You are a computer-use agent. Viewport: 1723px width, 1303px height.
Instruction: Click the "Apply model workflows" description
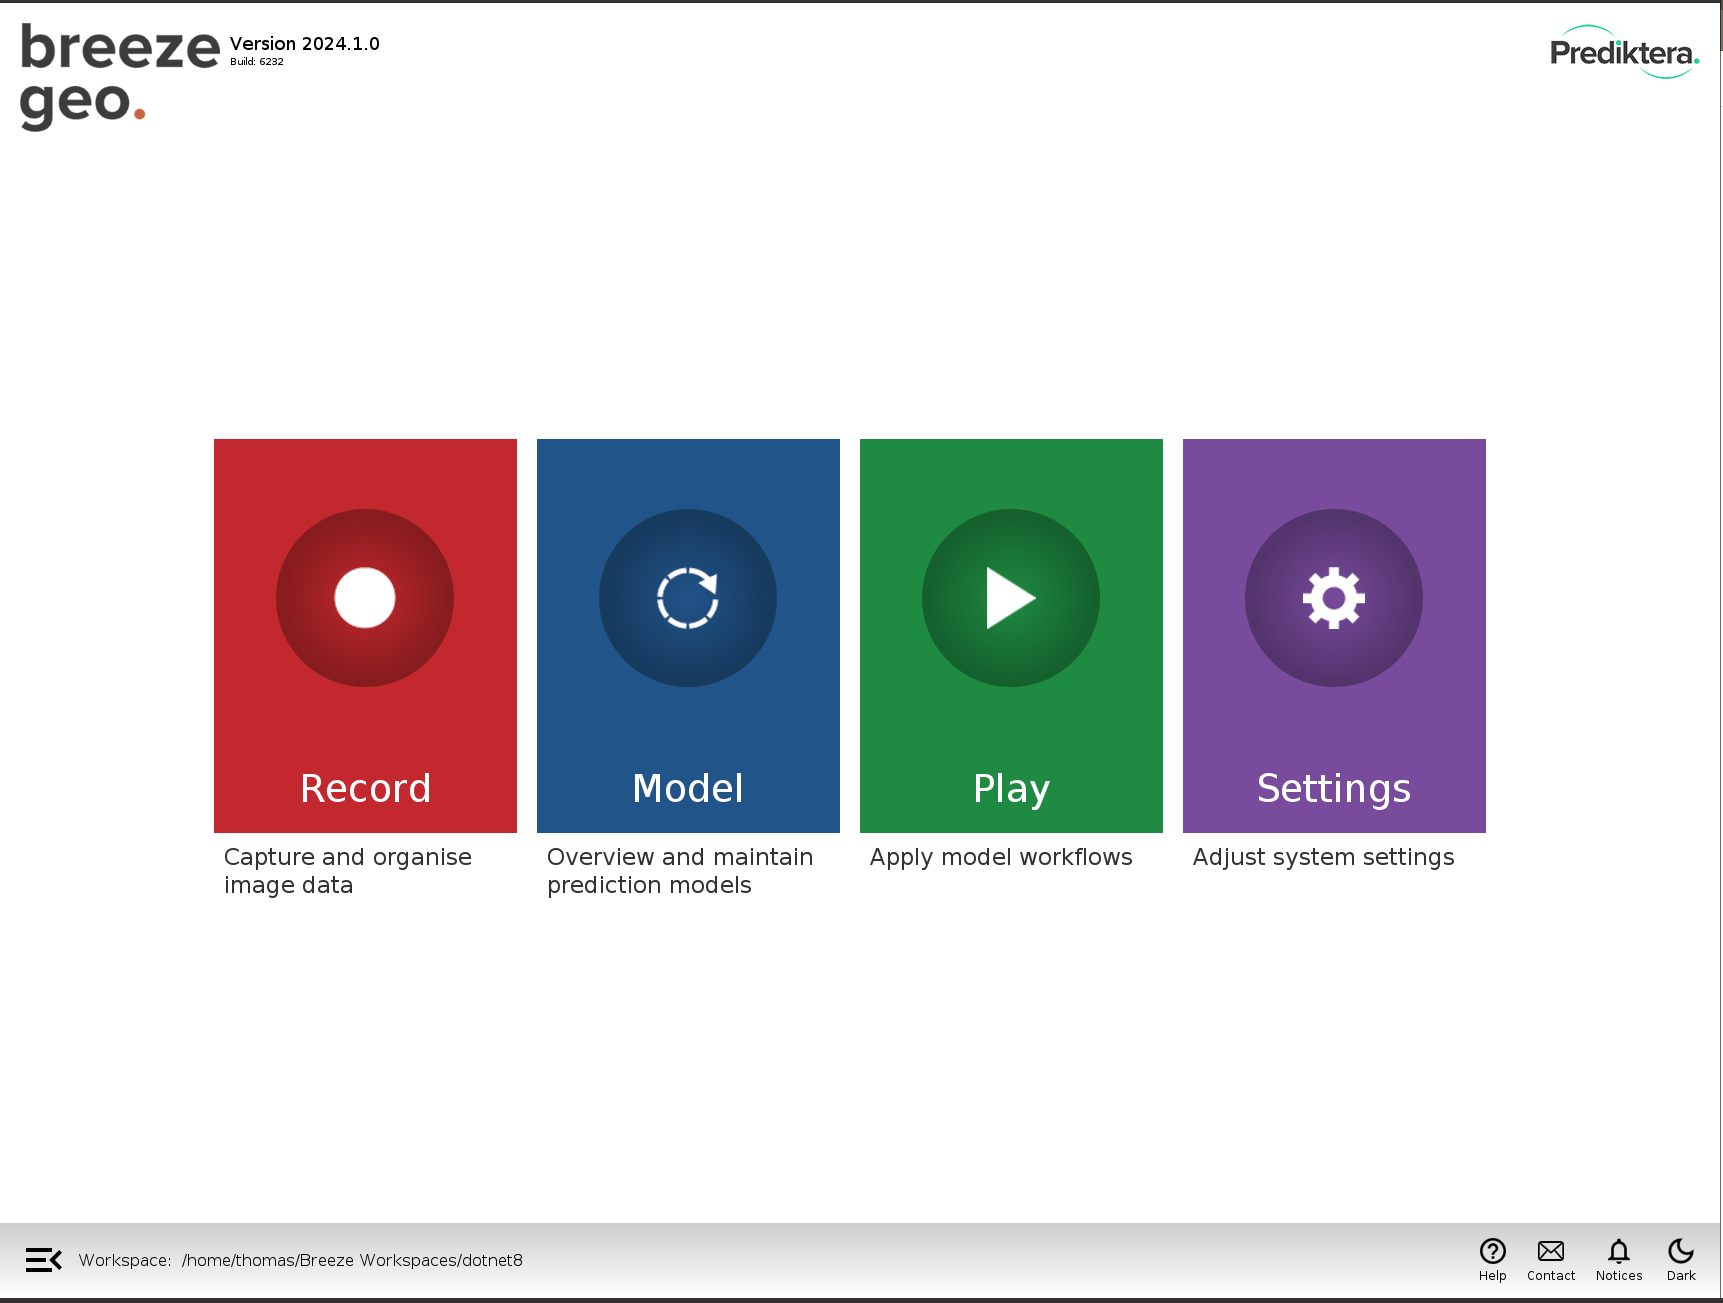coord(1000,857)
